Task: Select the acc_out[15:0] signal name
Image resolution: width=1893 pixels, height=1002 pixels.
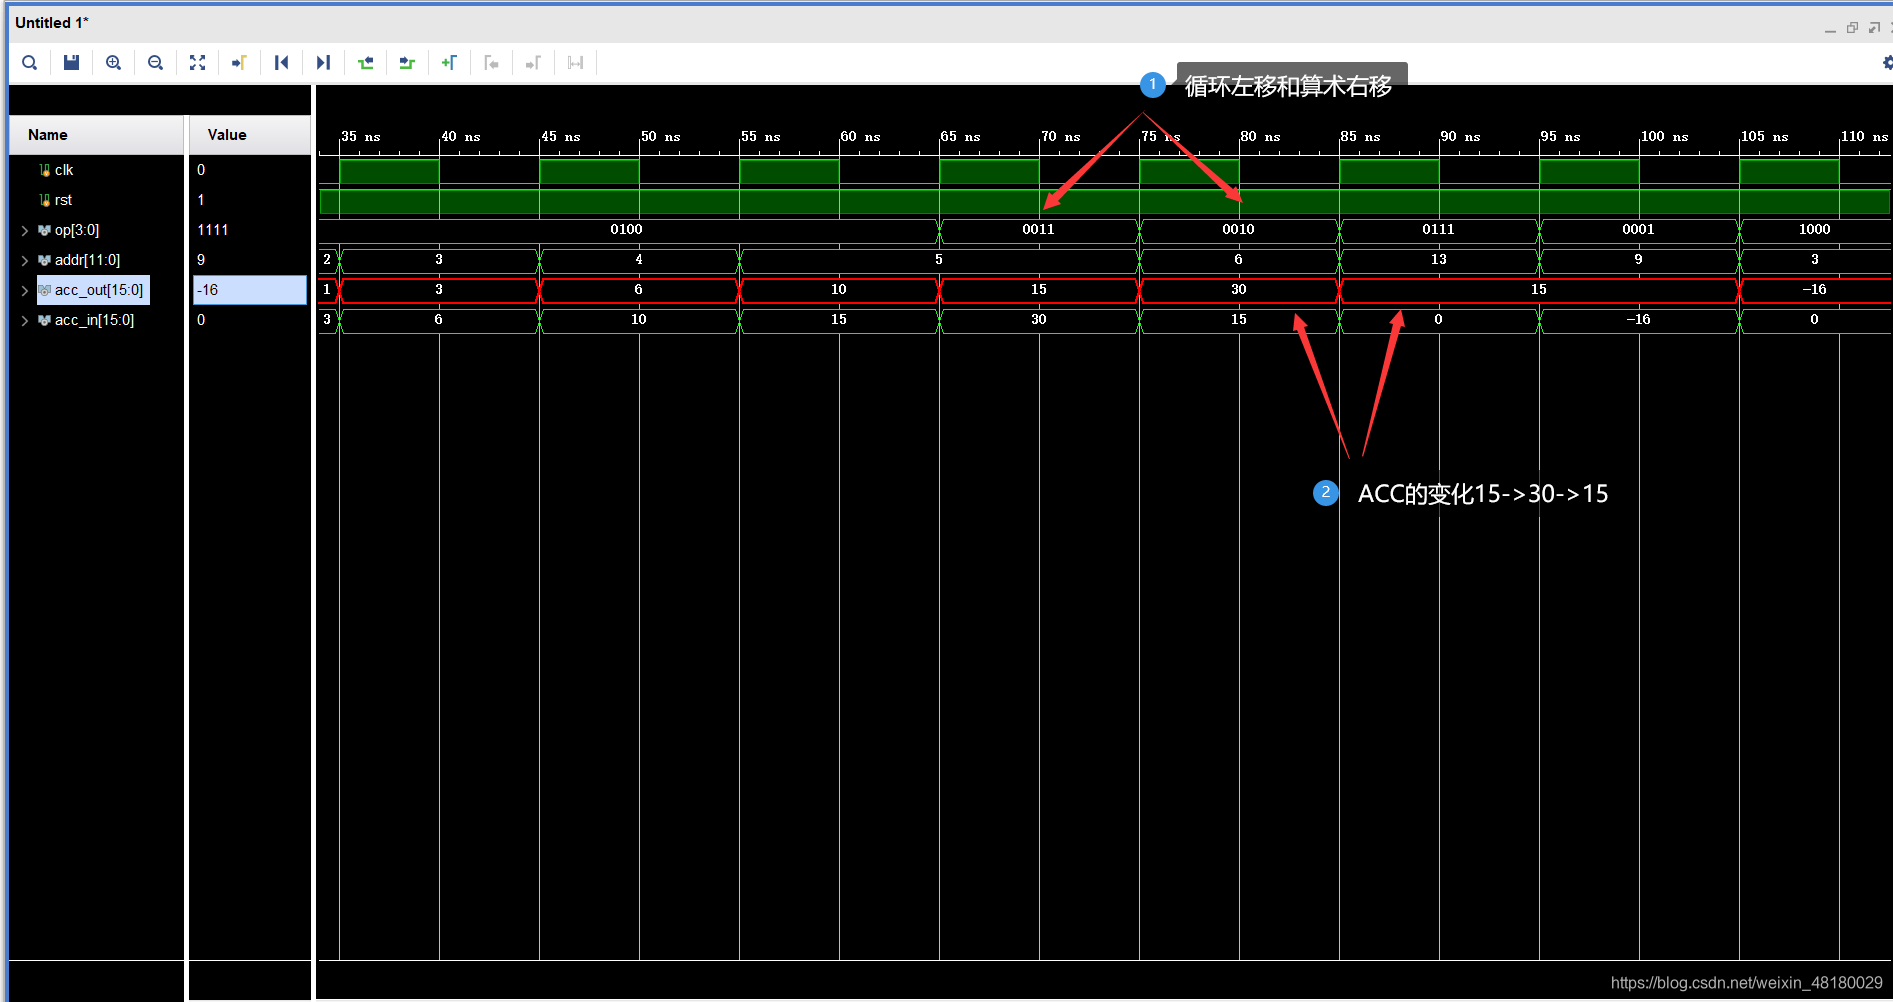Action: point(99,290)
